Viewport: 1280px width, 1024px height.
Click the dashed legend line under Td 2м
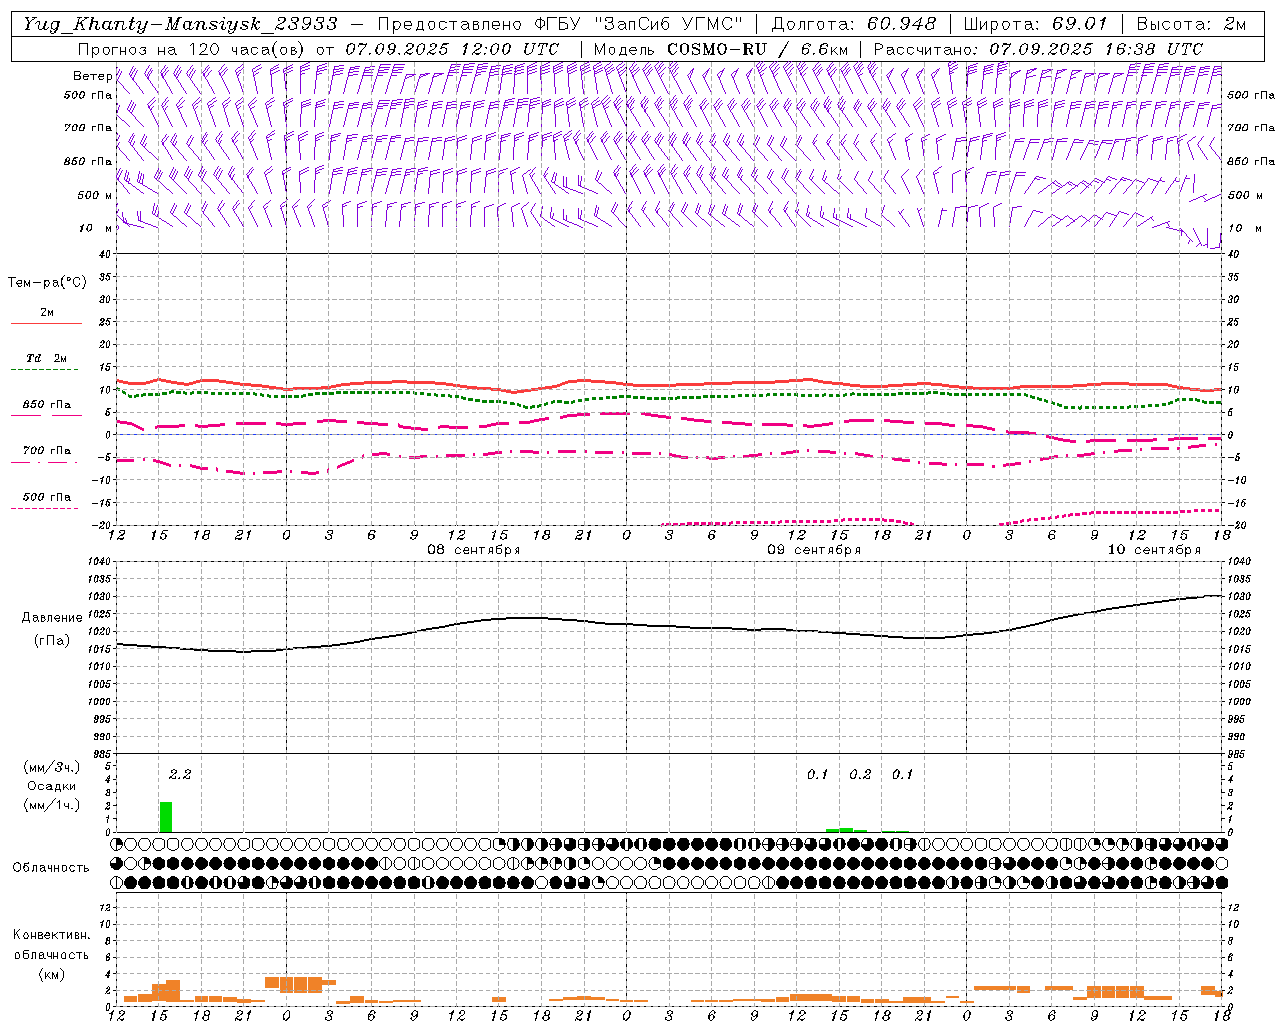point(44,370)
